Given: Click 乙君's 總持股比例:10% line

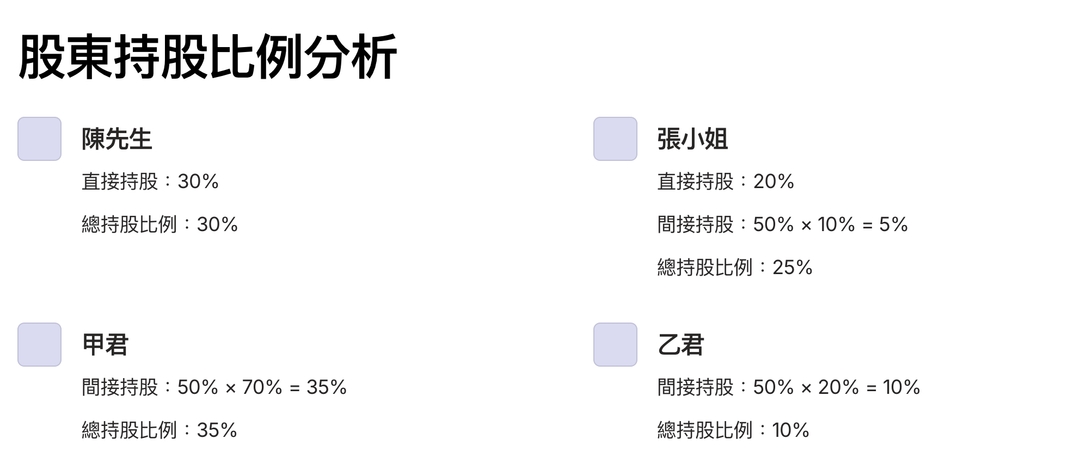Looking at the screenshot, I should tap(734, 431).
